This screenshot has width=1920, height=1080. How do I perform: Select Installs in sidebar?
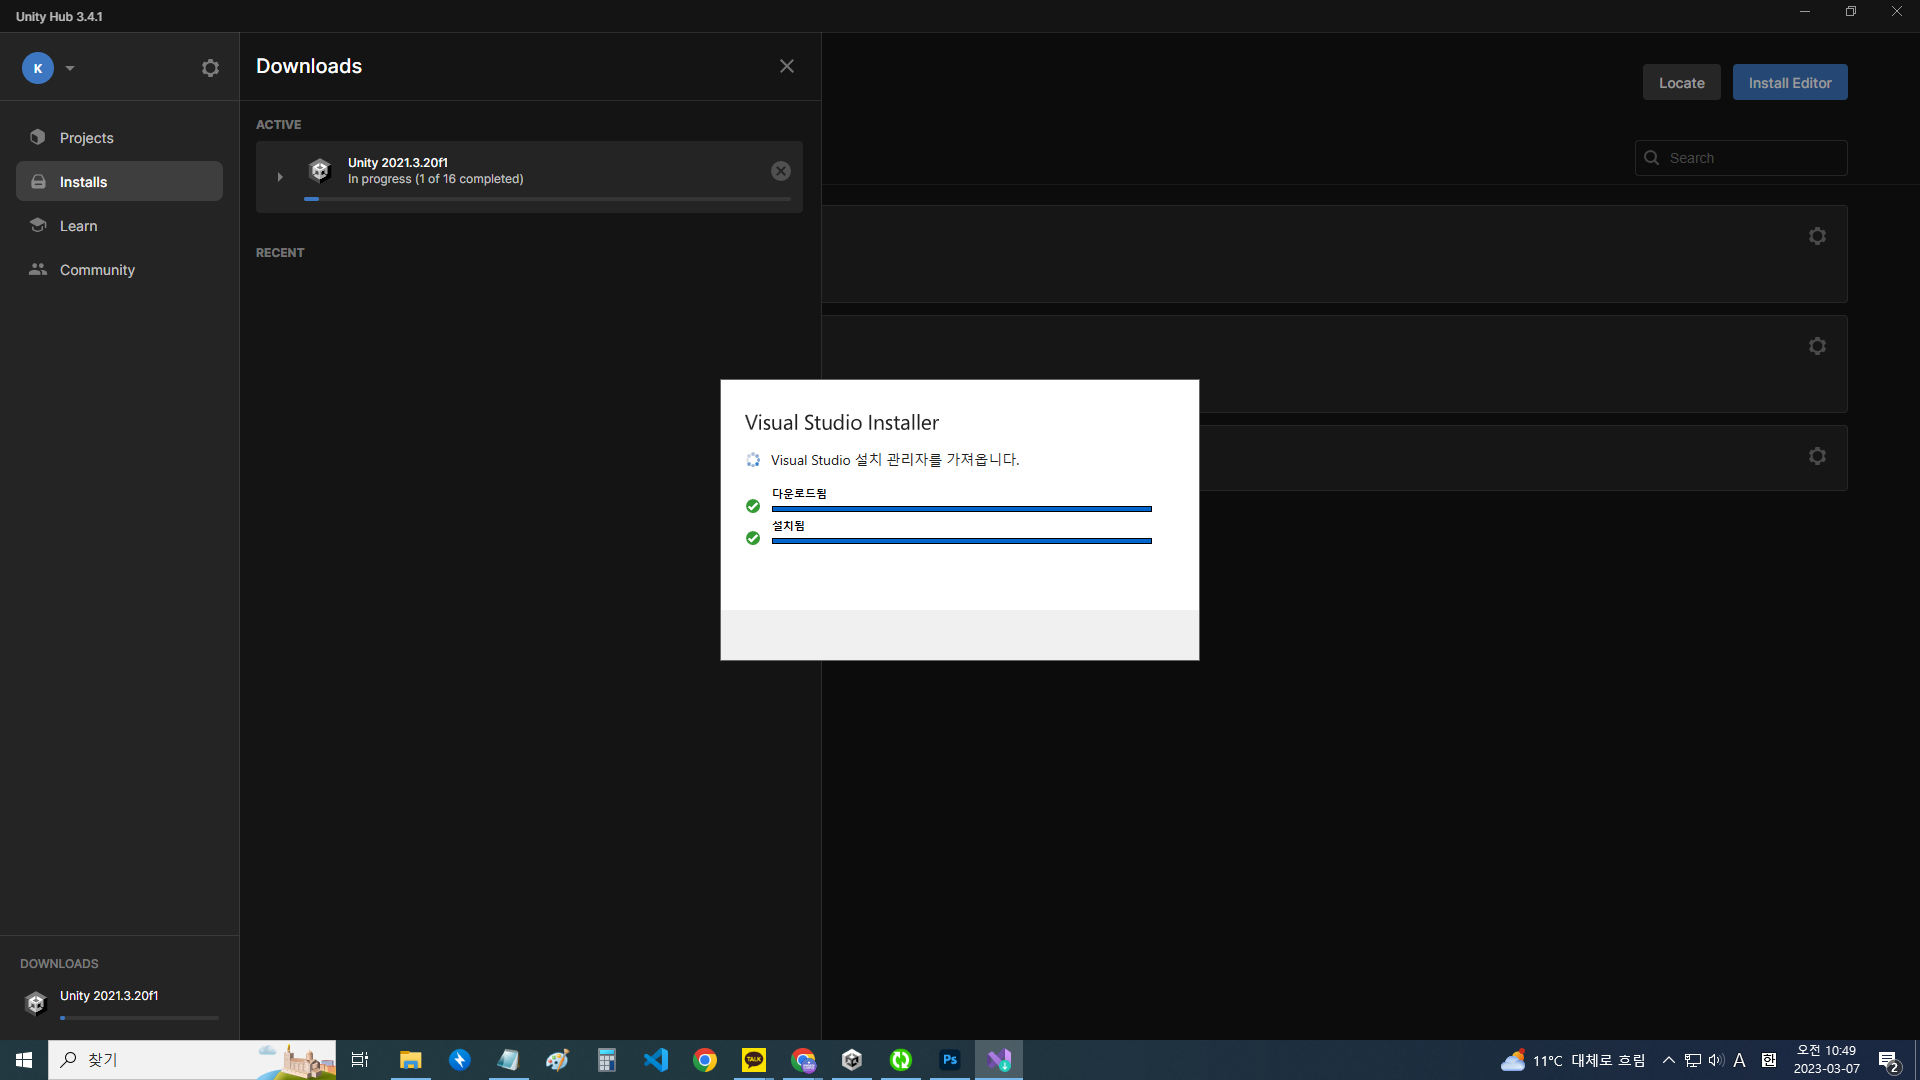pyautogui.click(x=119, y=182)
